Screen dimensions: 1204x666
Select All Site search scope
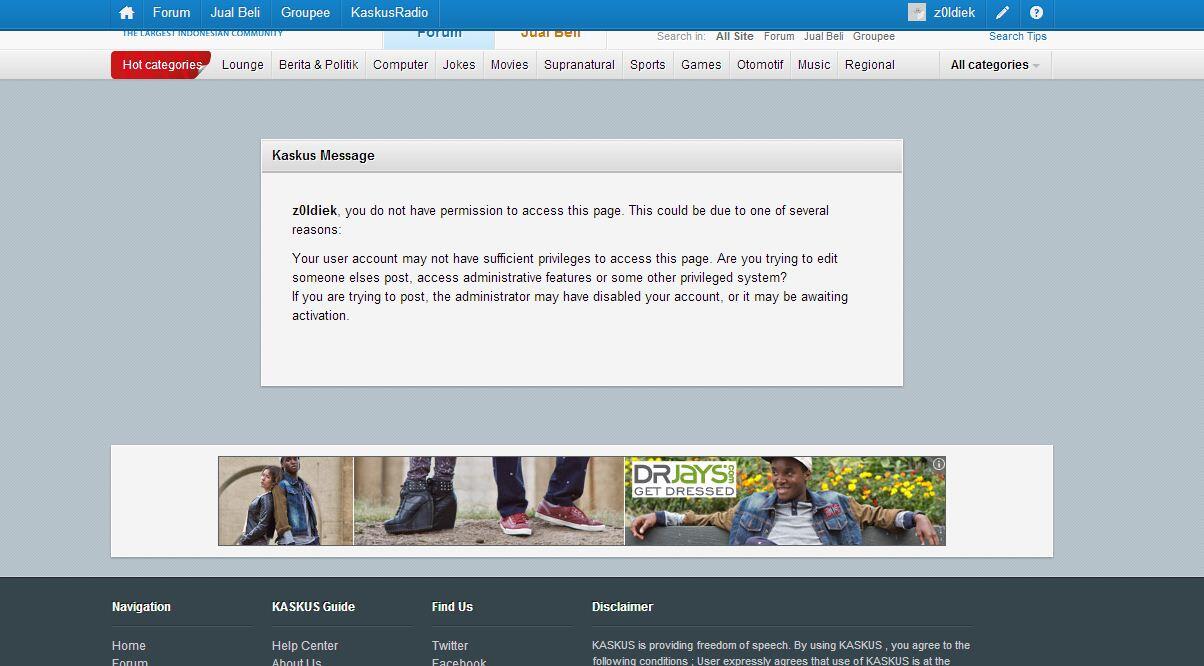pos(734,36)
